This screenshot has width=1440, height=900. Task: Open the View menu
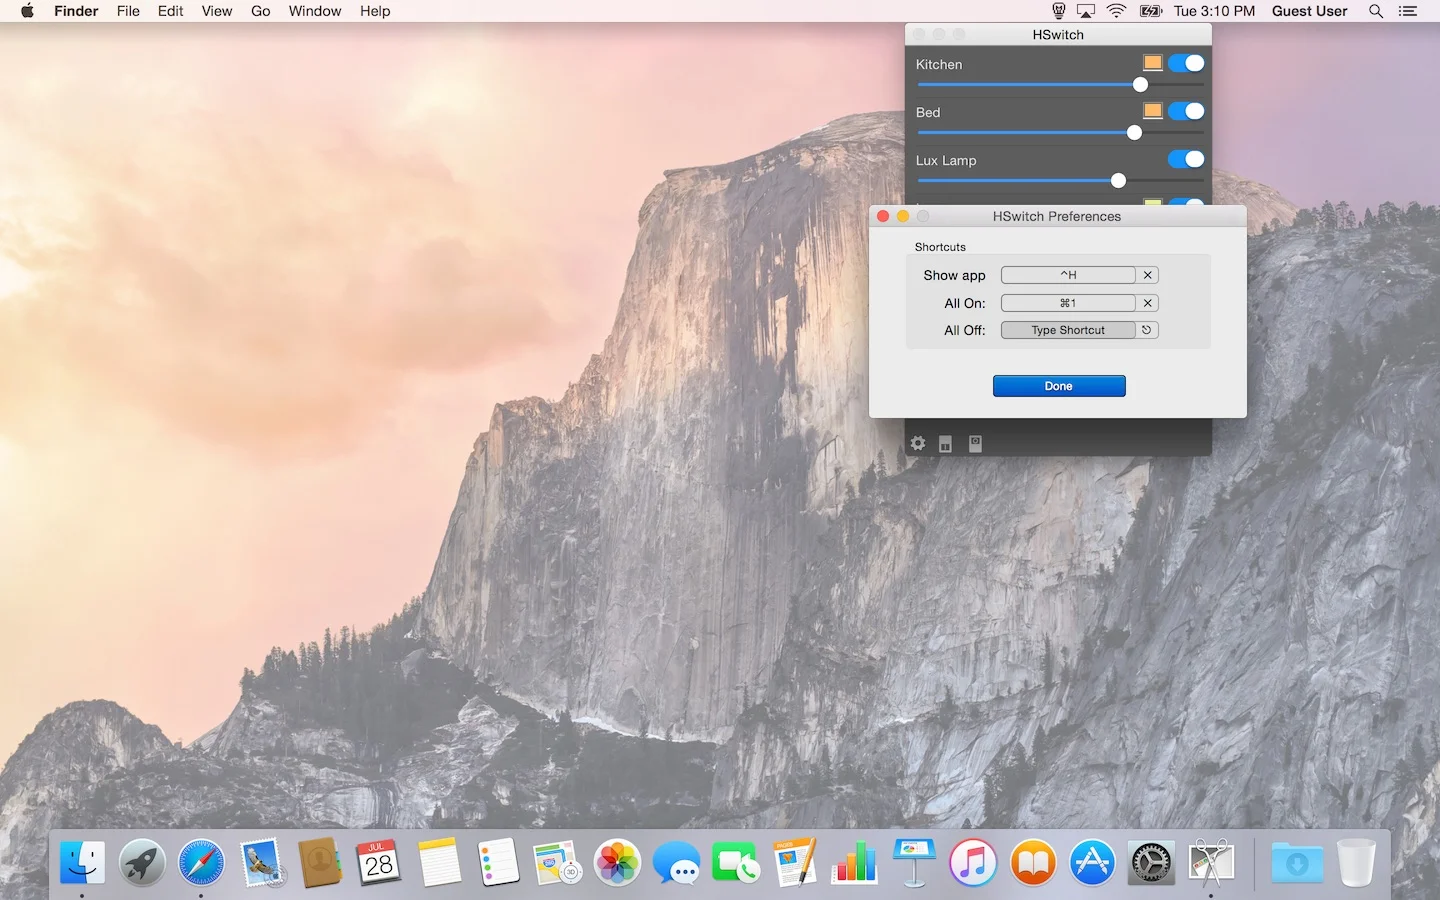(x=217, y=11)
